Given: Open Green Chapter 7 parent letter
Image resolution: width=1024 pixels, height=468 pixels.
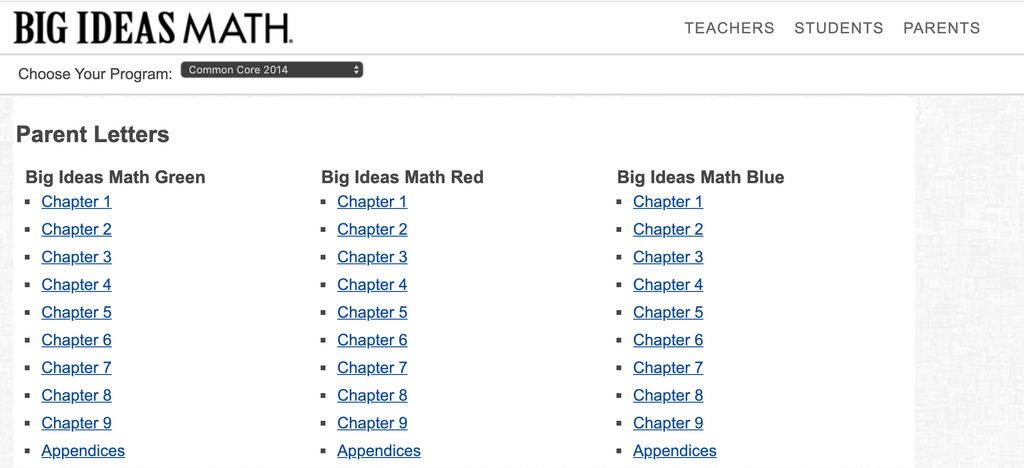Looking at the screenshot, I should tap(76, 368).
